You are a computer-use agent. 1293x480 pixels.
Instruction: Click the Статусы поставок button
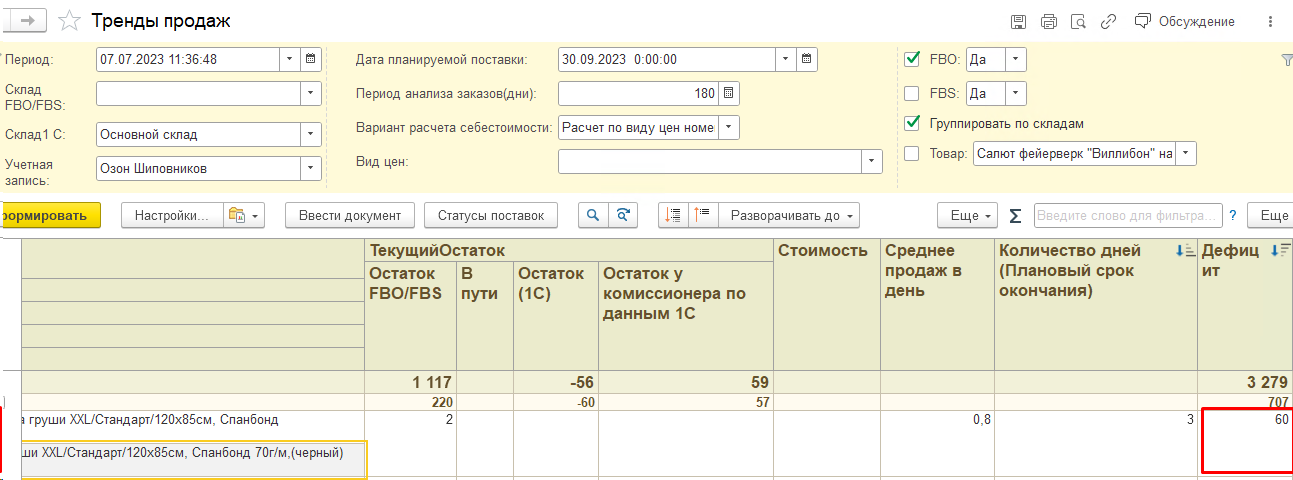491,215
